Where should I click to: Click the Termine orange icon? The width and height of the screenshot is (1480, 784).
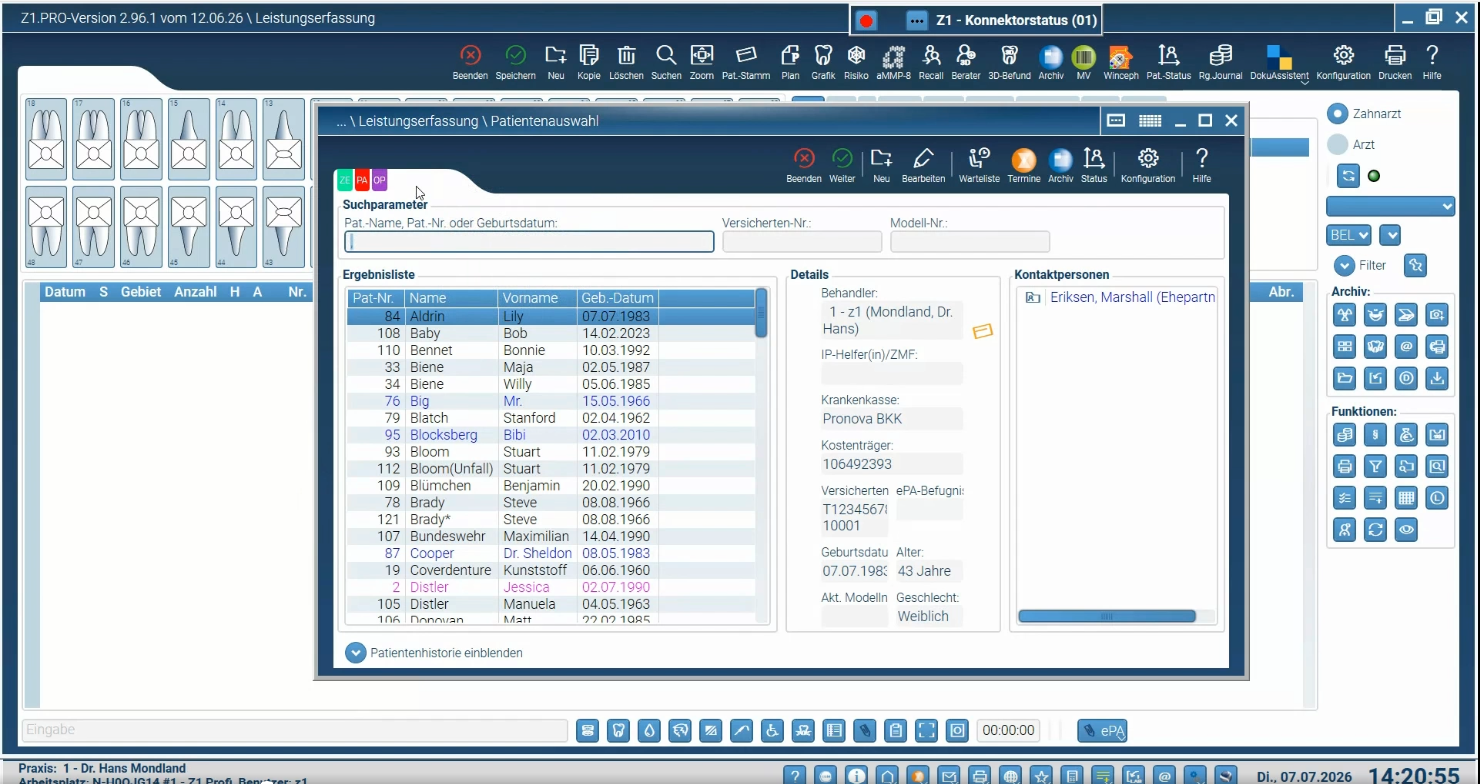tap(1023, 164)
